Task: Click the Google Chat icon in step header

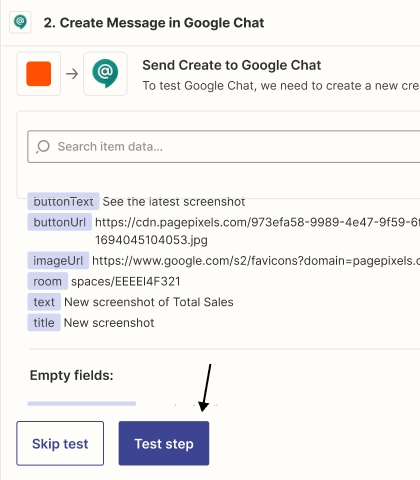Action: click(x=20, y=22)
